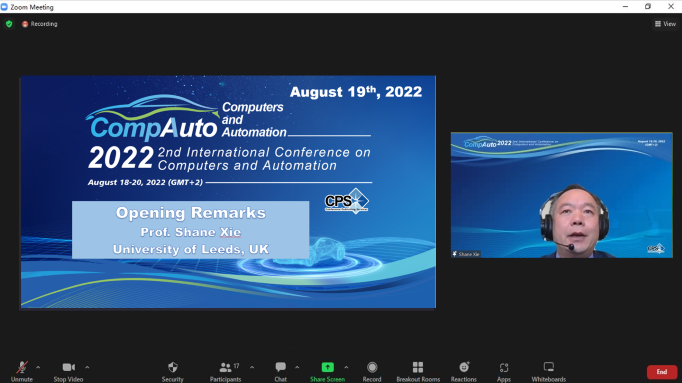The width and height of the screenshot is (682, 383).
Task: Select Shane Xie's video thumbnail
Action: pyautogui.click(x=562, y=195)
